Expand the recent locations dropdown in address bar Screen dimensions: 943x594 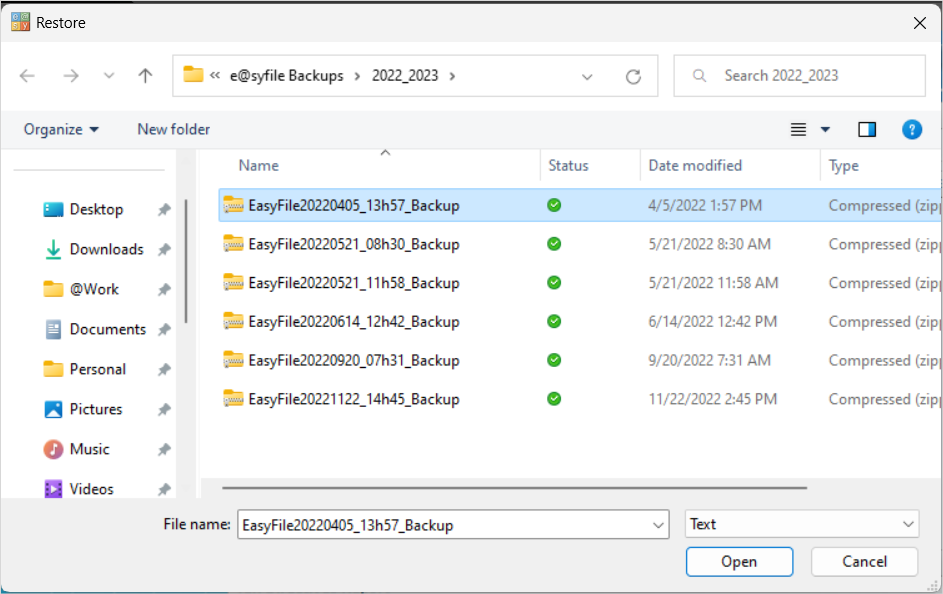coord(588,75)
